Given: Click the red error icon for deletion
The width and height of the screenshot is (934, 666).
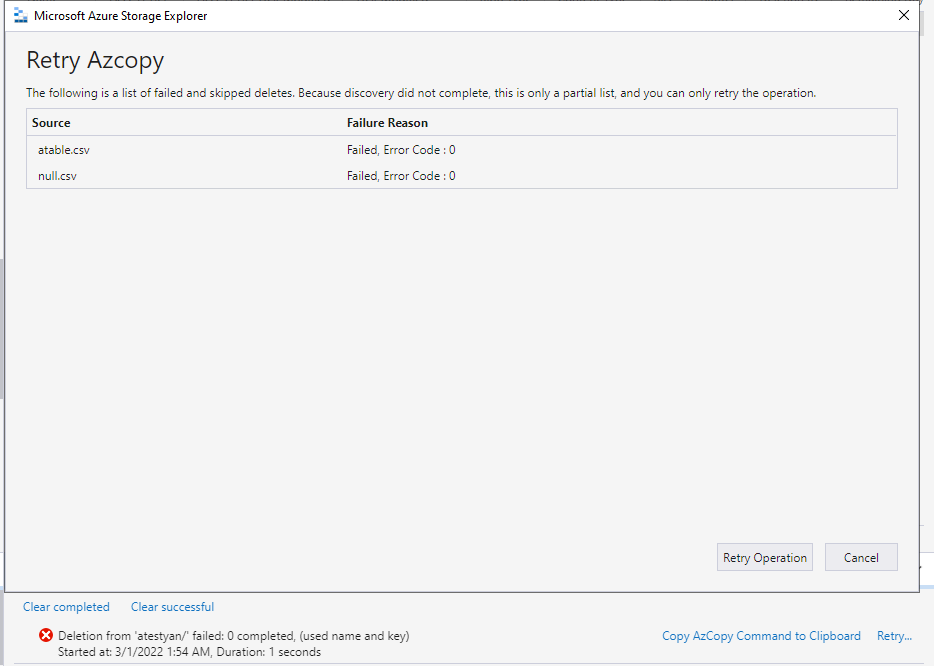Looking at the screenshot, I should click(46, 636).
